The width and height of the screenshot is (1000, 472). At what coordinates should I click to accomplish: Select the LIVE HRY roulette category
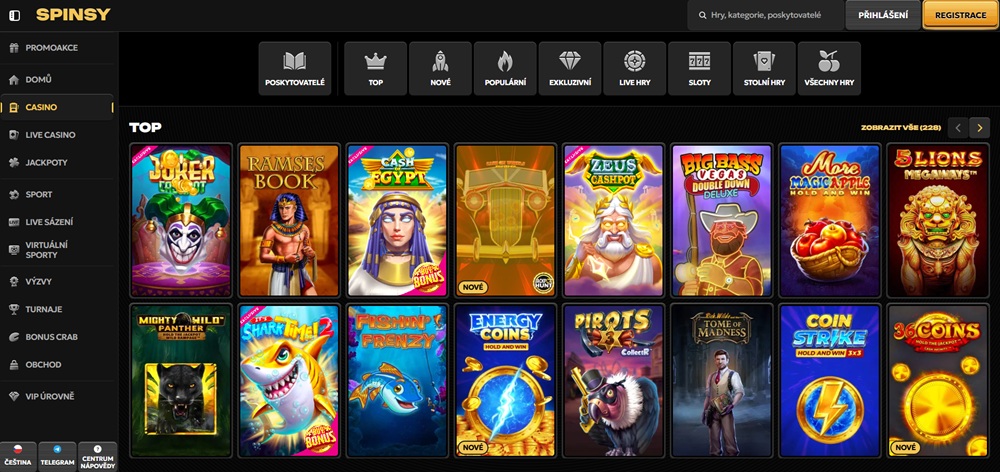click(635, 68)
